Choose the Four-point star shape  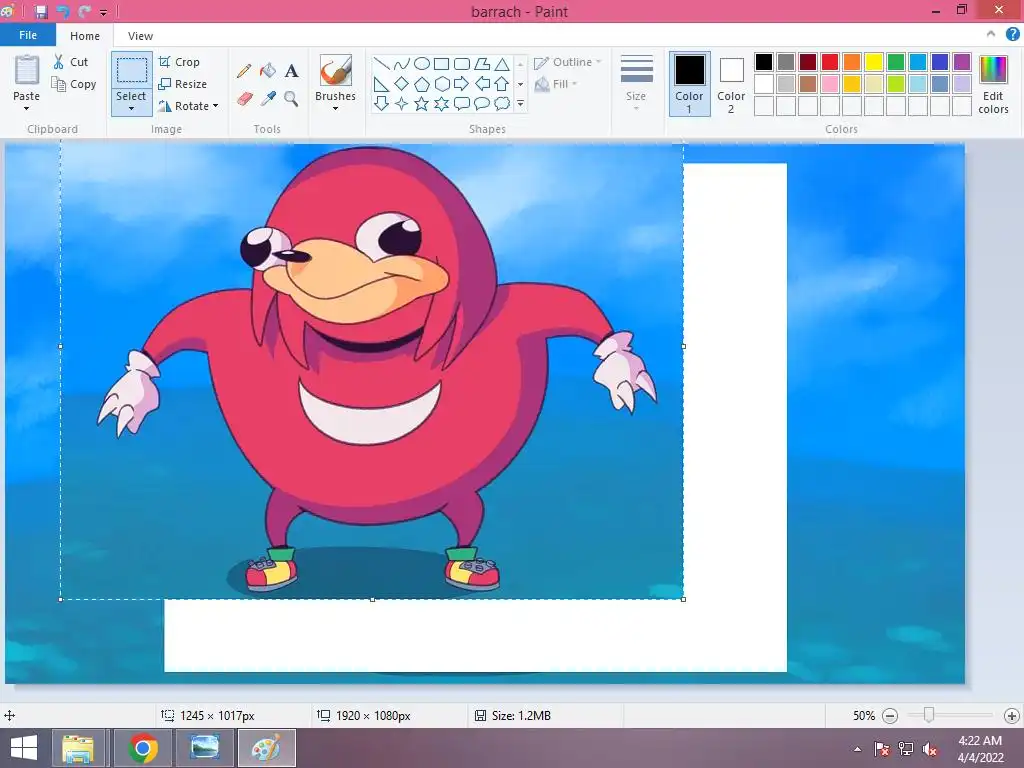[x=402, y=103]
